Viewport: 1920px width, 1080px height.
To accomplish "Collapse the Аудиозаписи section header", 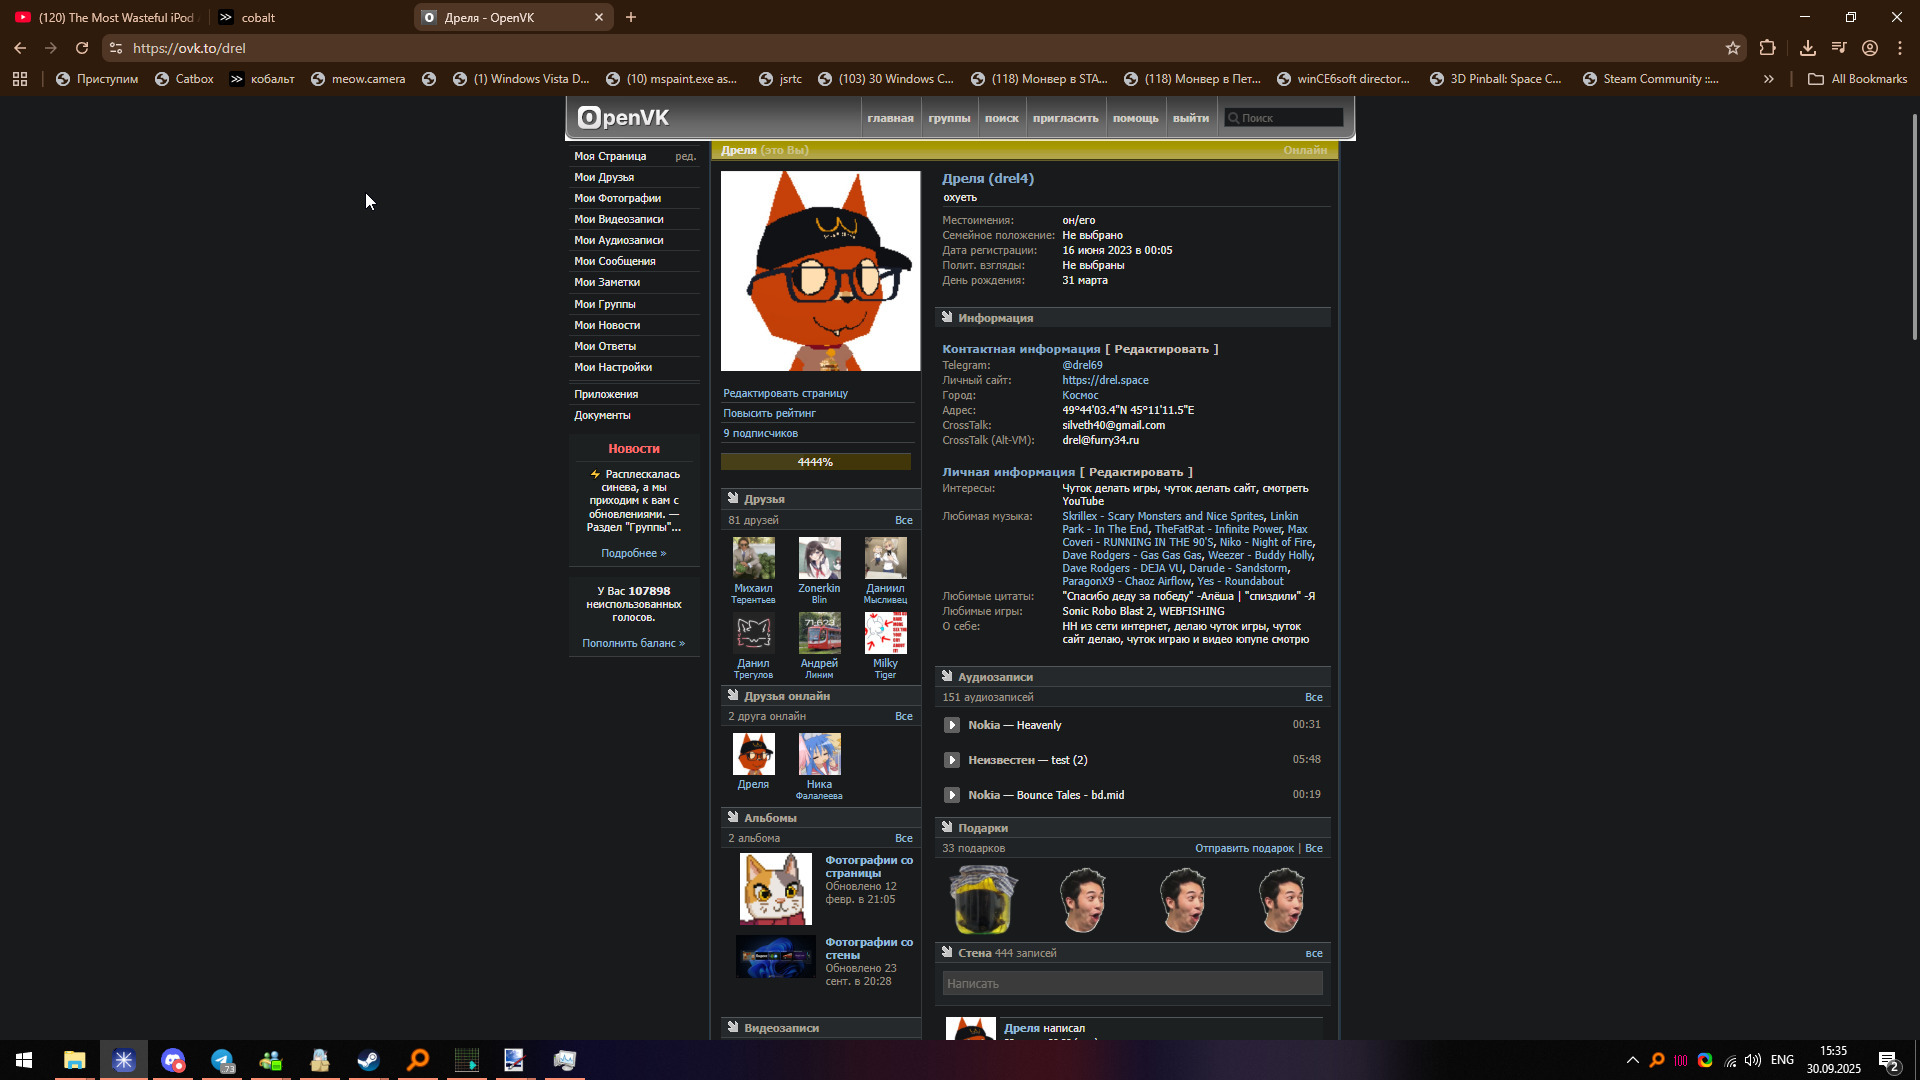I will click(x=995, y=677).
